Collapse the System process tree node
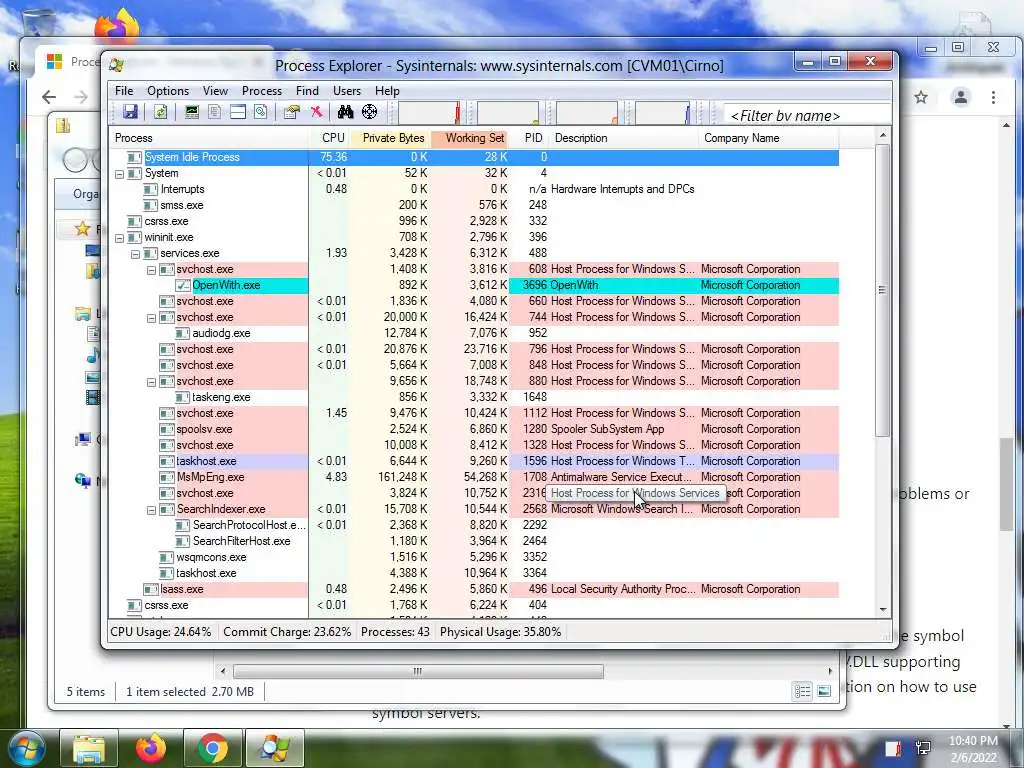1024x768 pixels. click(x=120, y=174)
